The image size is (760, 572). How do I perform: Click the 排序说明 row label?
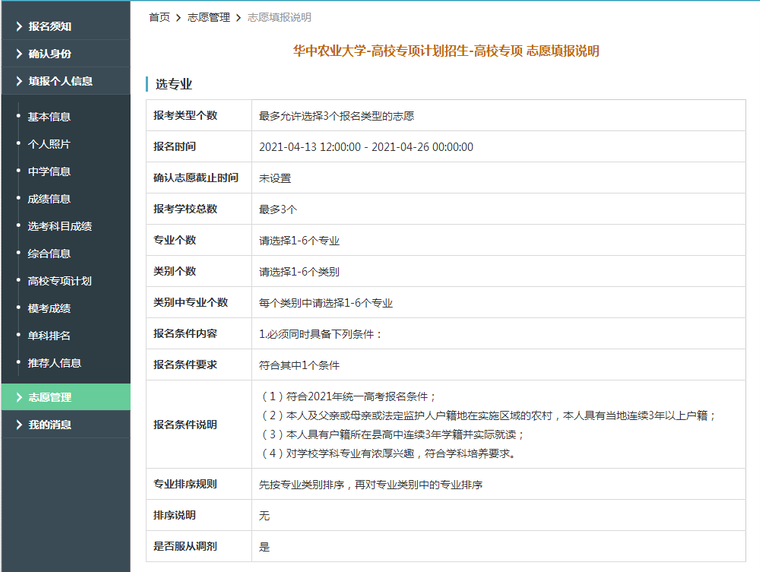pyautogui.click(x=174, y=515)
